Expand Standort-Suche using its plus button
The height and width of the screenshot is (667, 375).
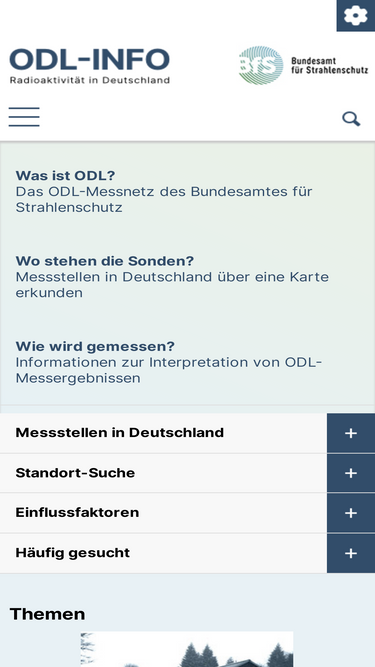[x=351, y=473]
